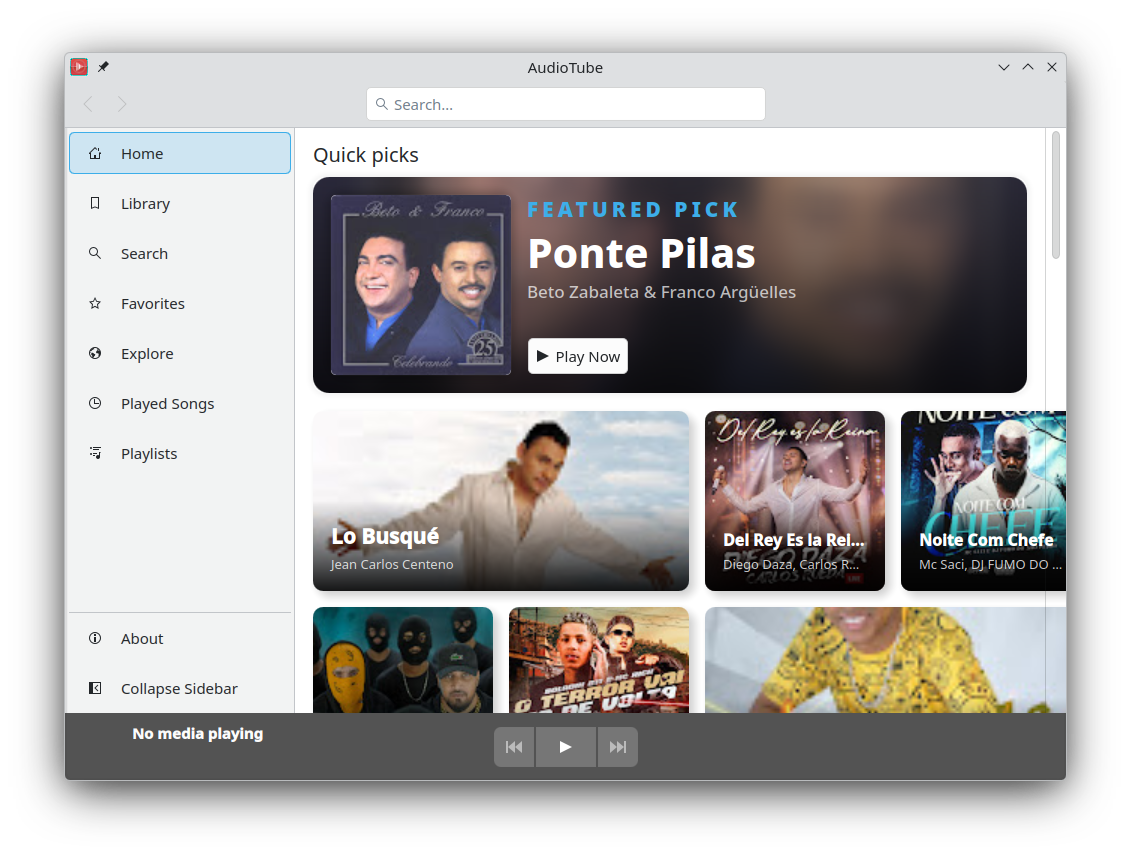Click the skip to previous track icon
Image resolution: width=1131 pixels, height=857 pixels.
514,747
